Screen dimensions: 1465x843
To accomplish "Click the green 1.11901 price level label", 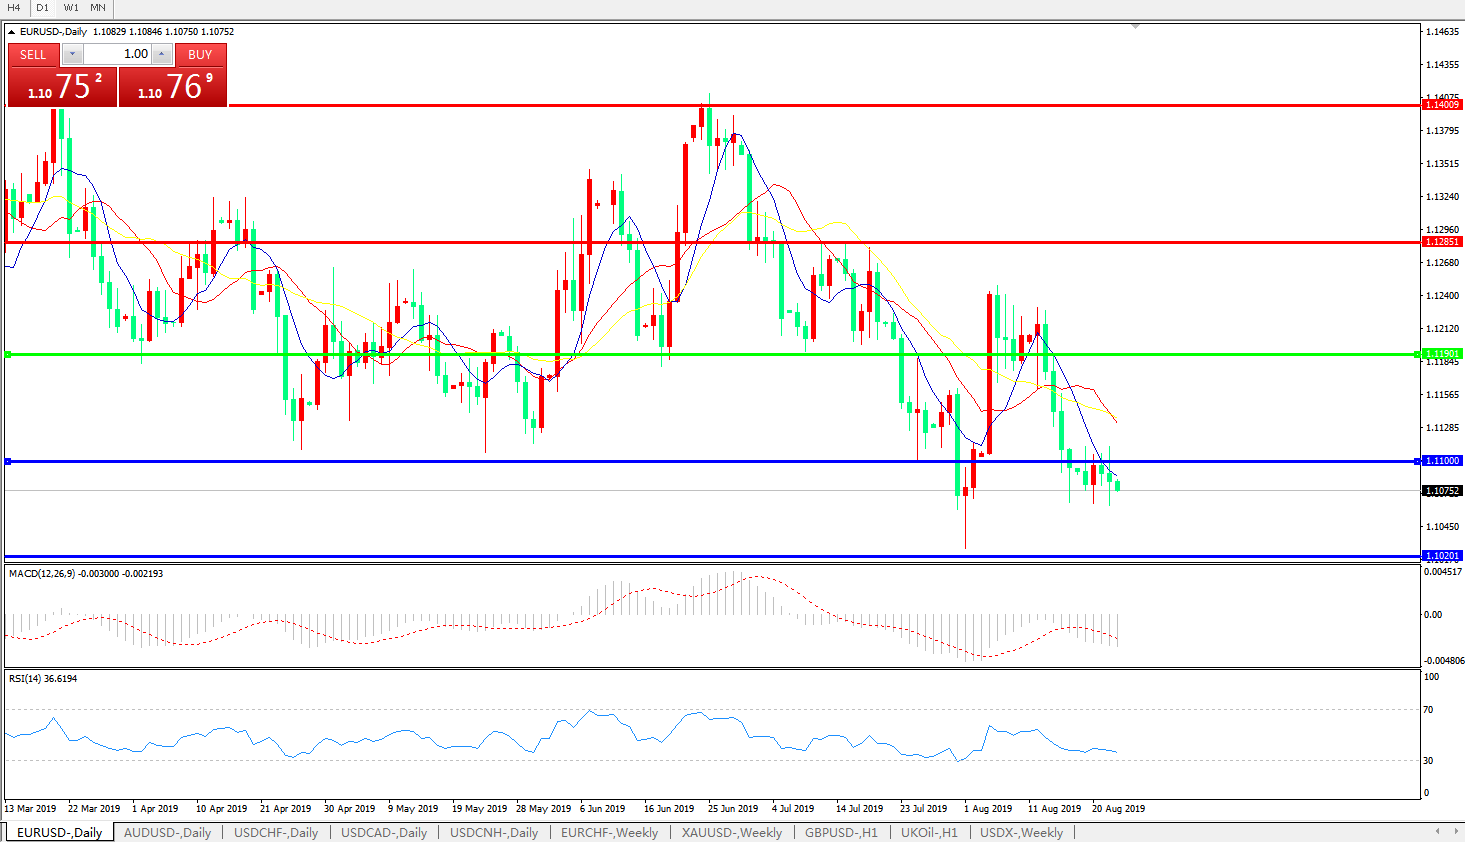I will (1442, 354).
